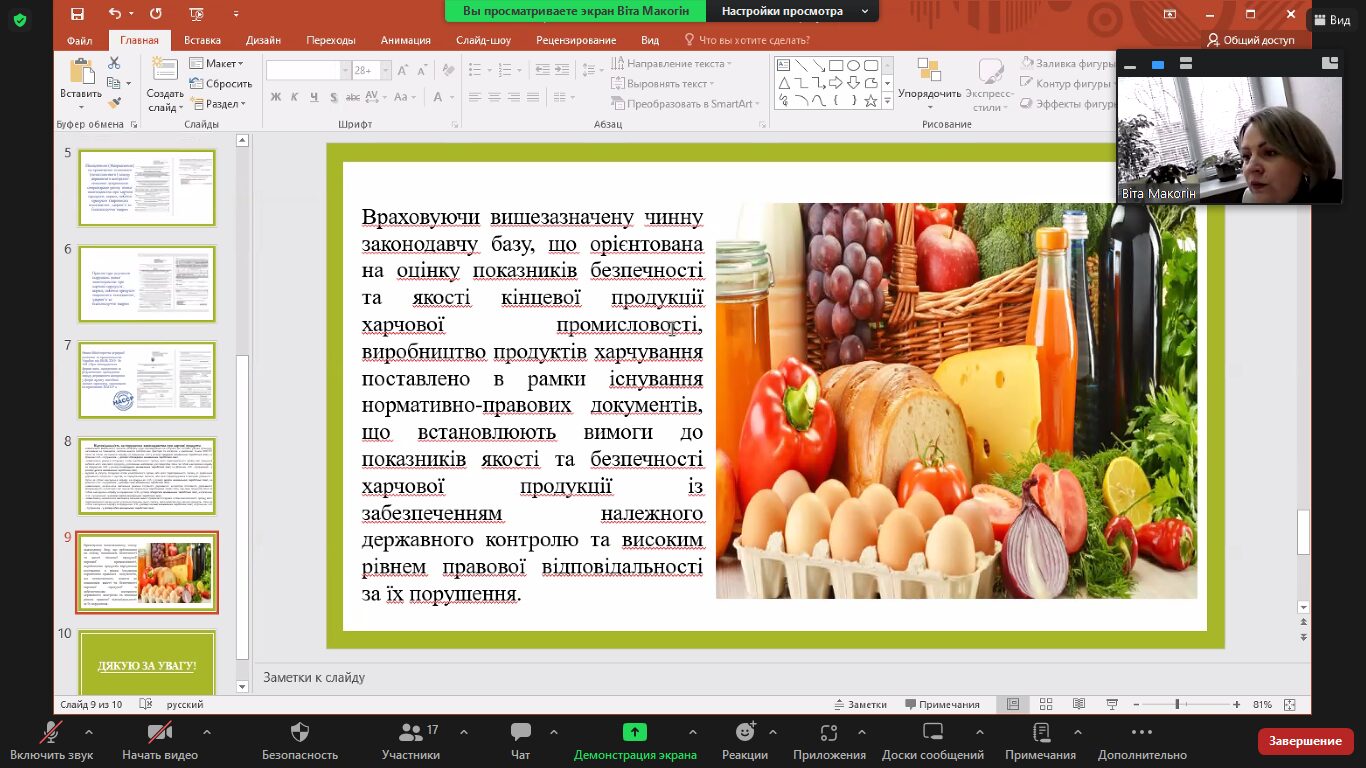This screenshot has height=768, width=1366.
Task: Toggle strikethrough abc formatting
Action: [353, 97]
